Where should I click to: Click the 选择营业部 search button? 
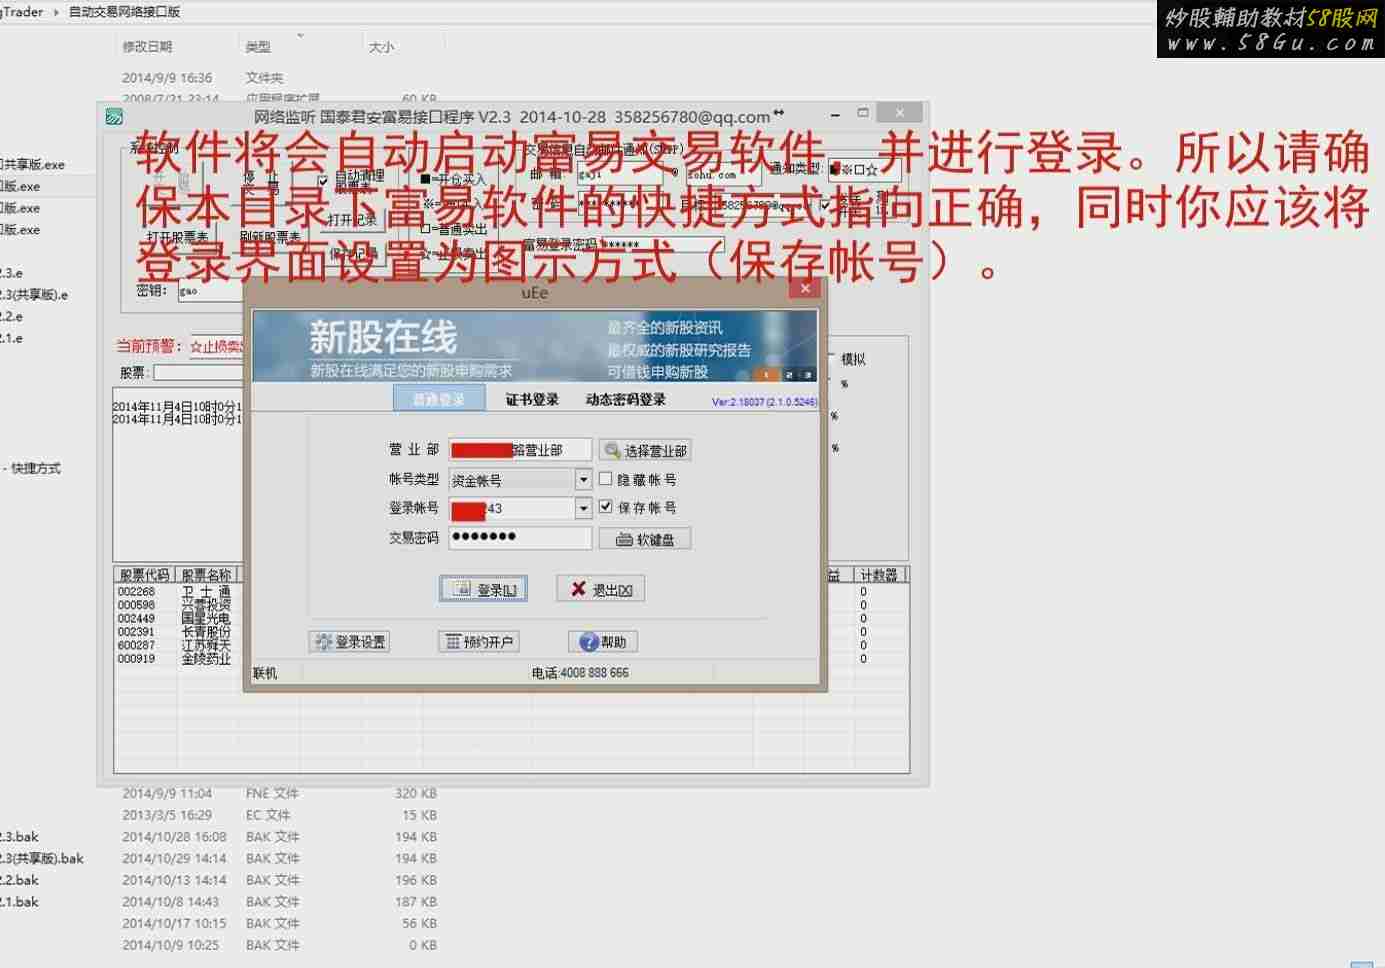pyautogui.click(x=645, y=450)
